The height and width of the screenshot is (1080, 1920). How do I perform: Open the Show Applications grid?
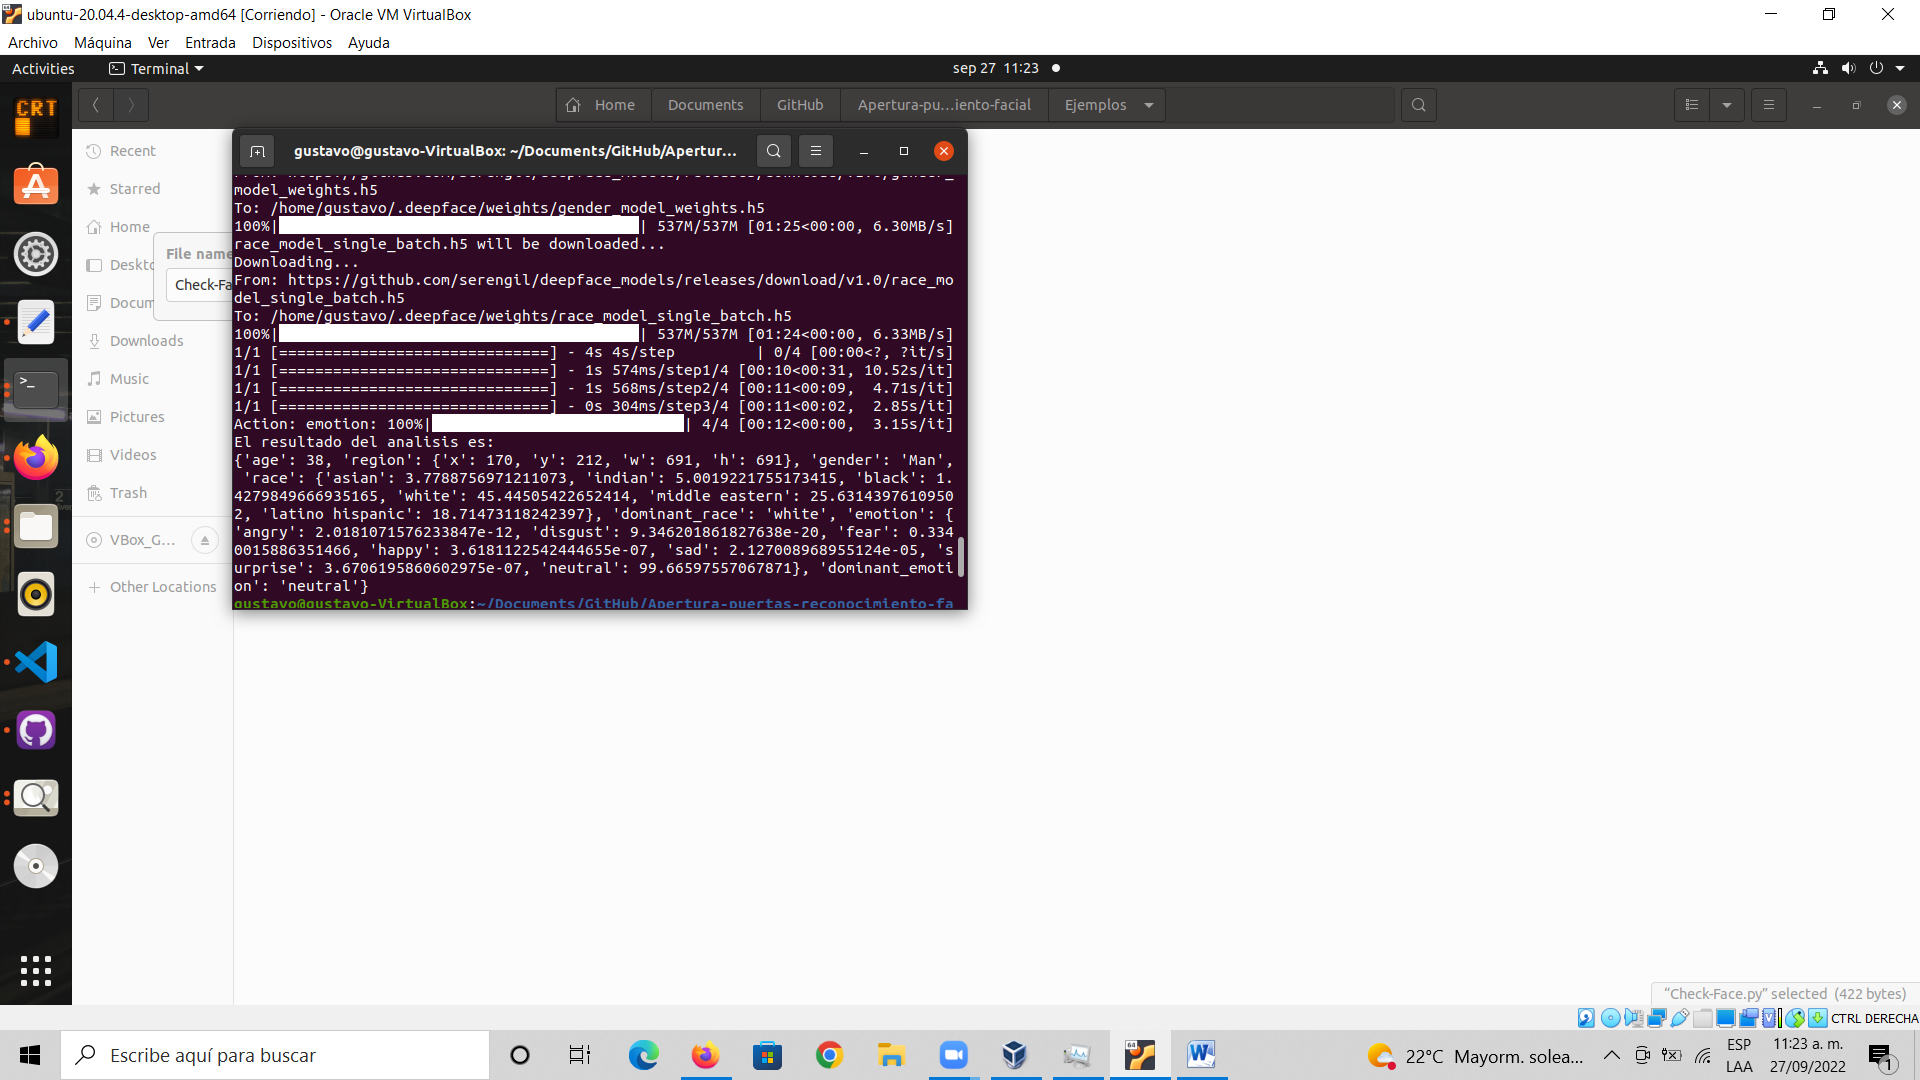pos(35,970)
